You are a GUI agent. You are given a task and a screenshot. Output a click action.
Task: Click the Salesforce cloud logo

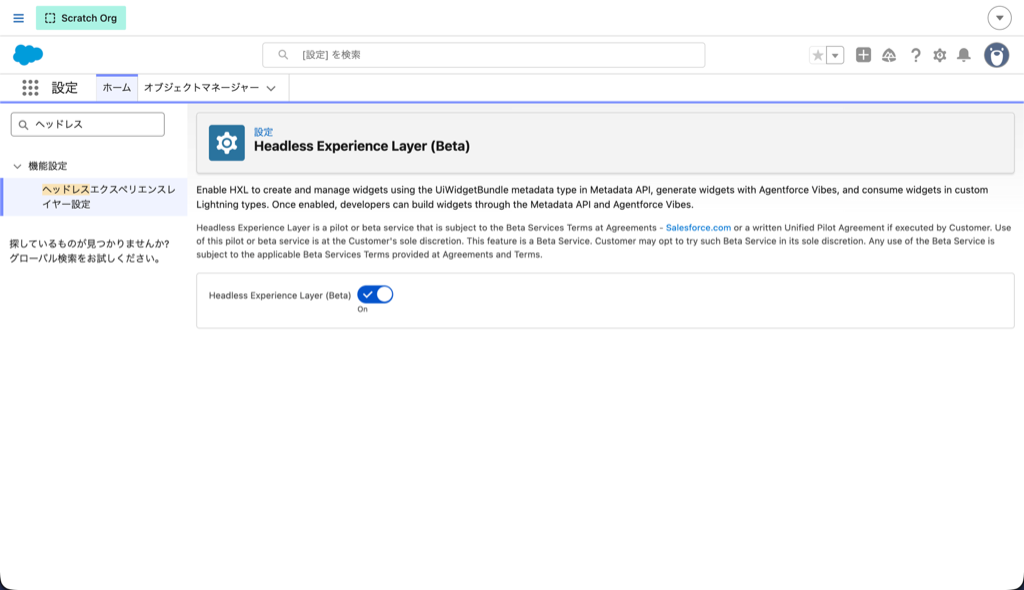(28, 55)
